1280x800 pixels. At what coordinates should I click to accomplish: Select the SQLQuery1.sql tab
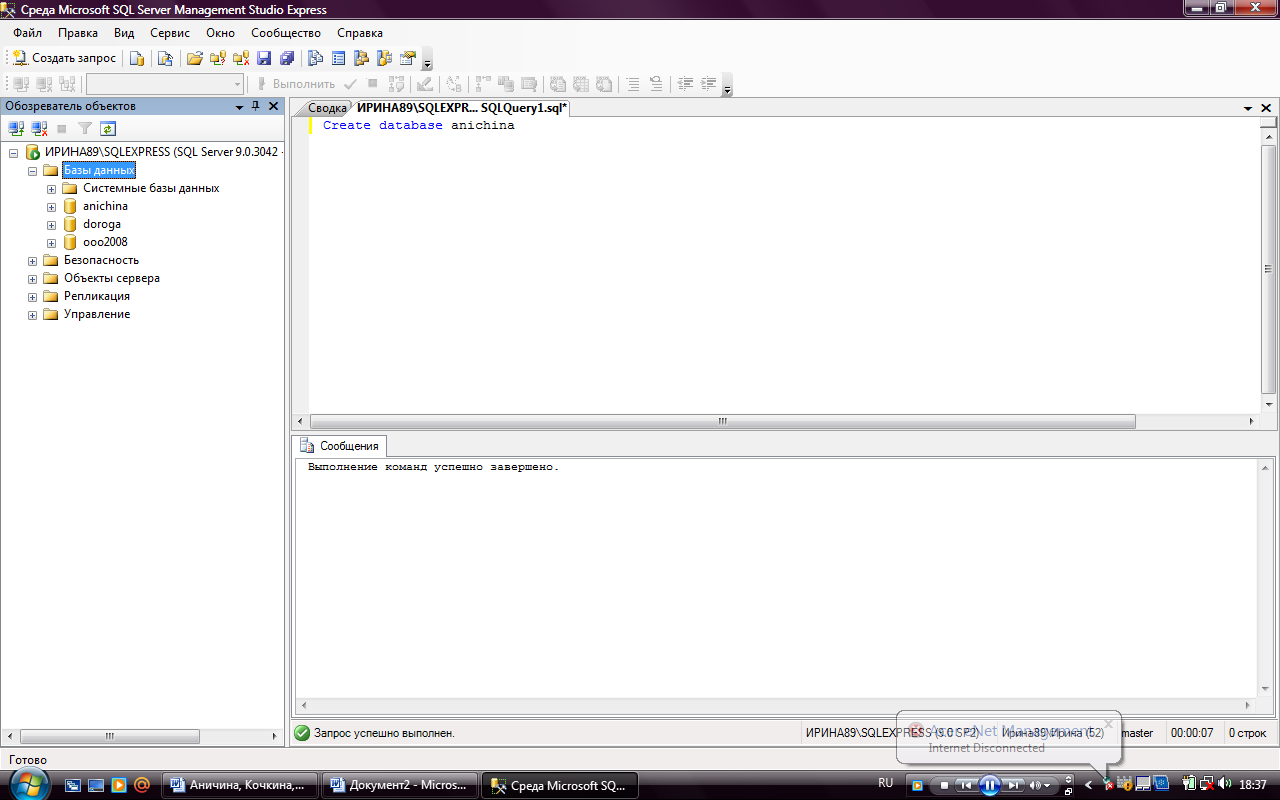coord(461,108)
